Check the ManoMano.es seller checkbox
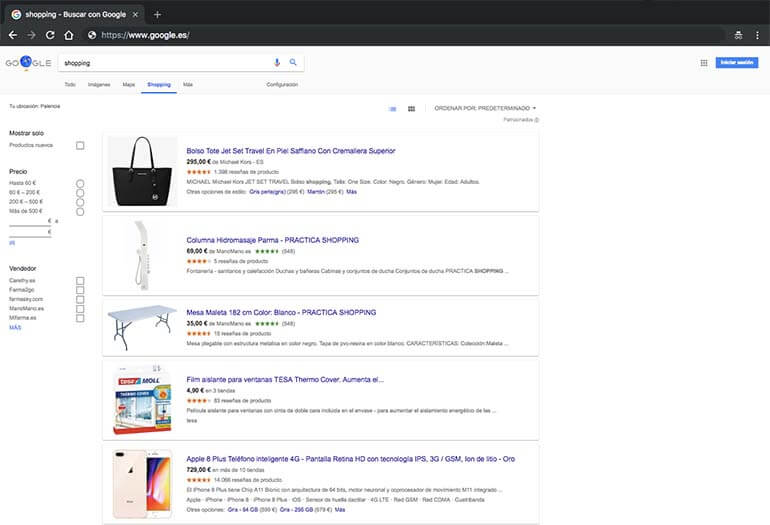Image resolution: width=770 pixels, height=525 pixels. tap(80, 309)
